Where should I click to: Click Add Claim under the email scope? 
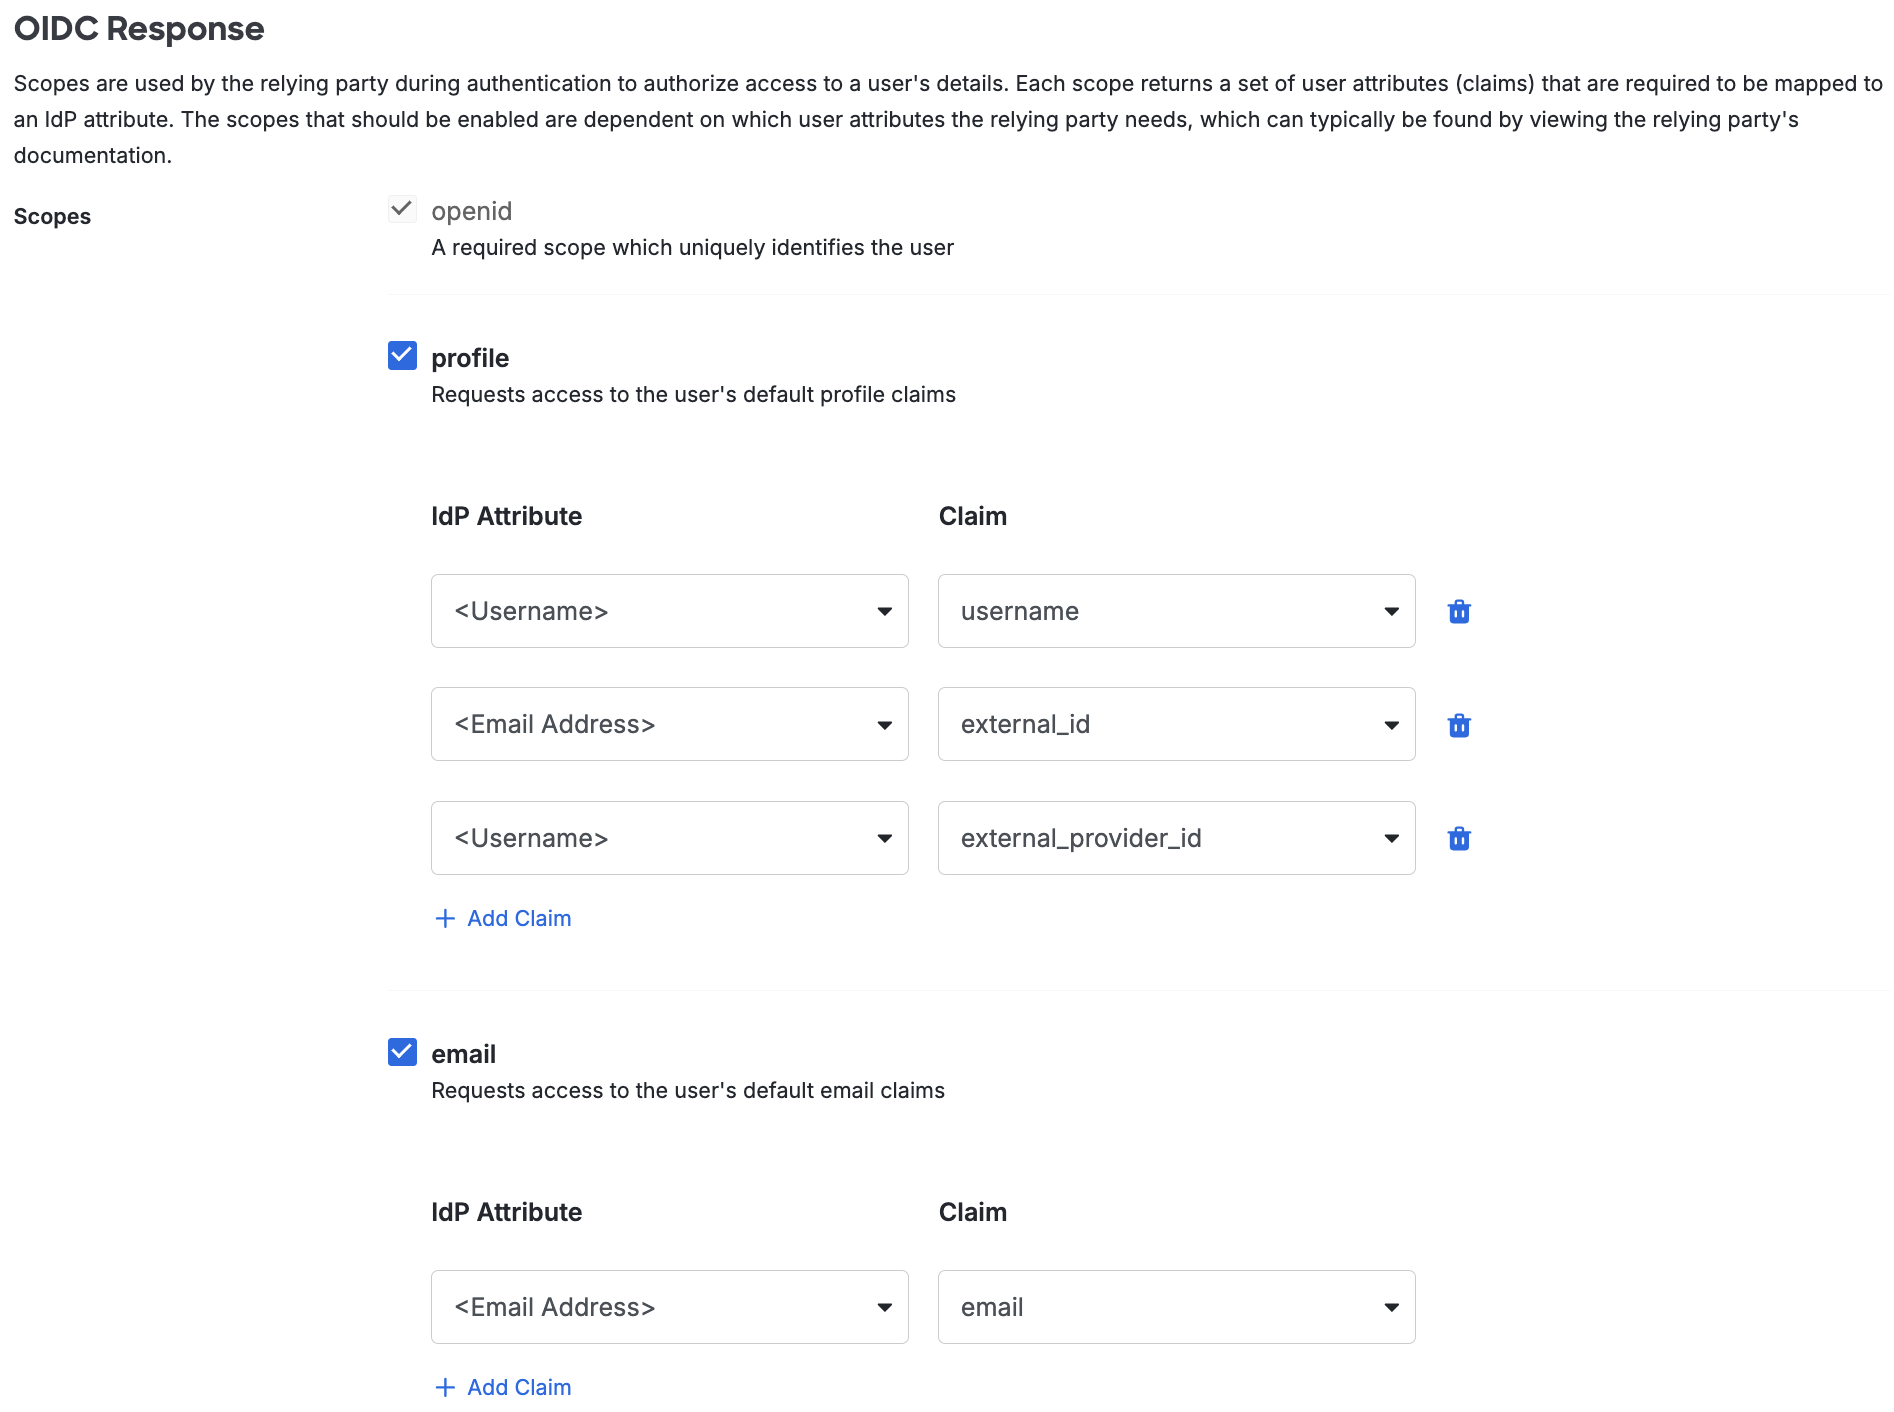pos(518,1387)
